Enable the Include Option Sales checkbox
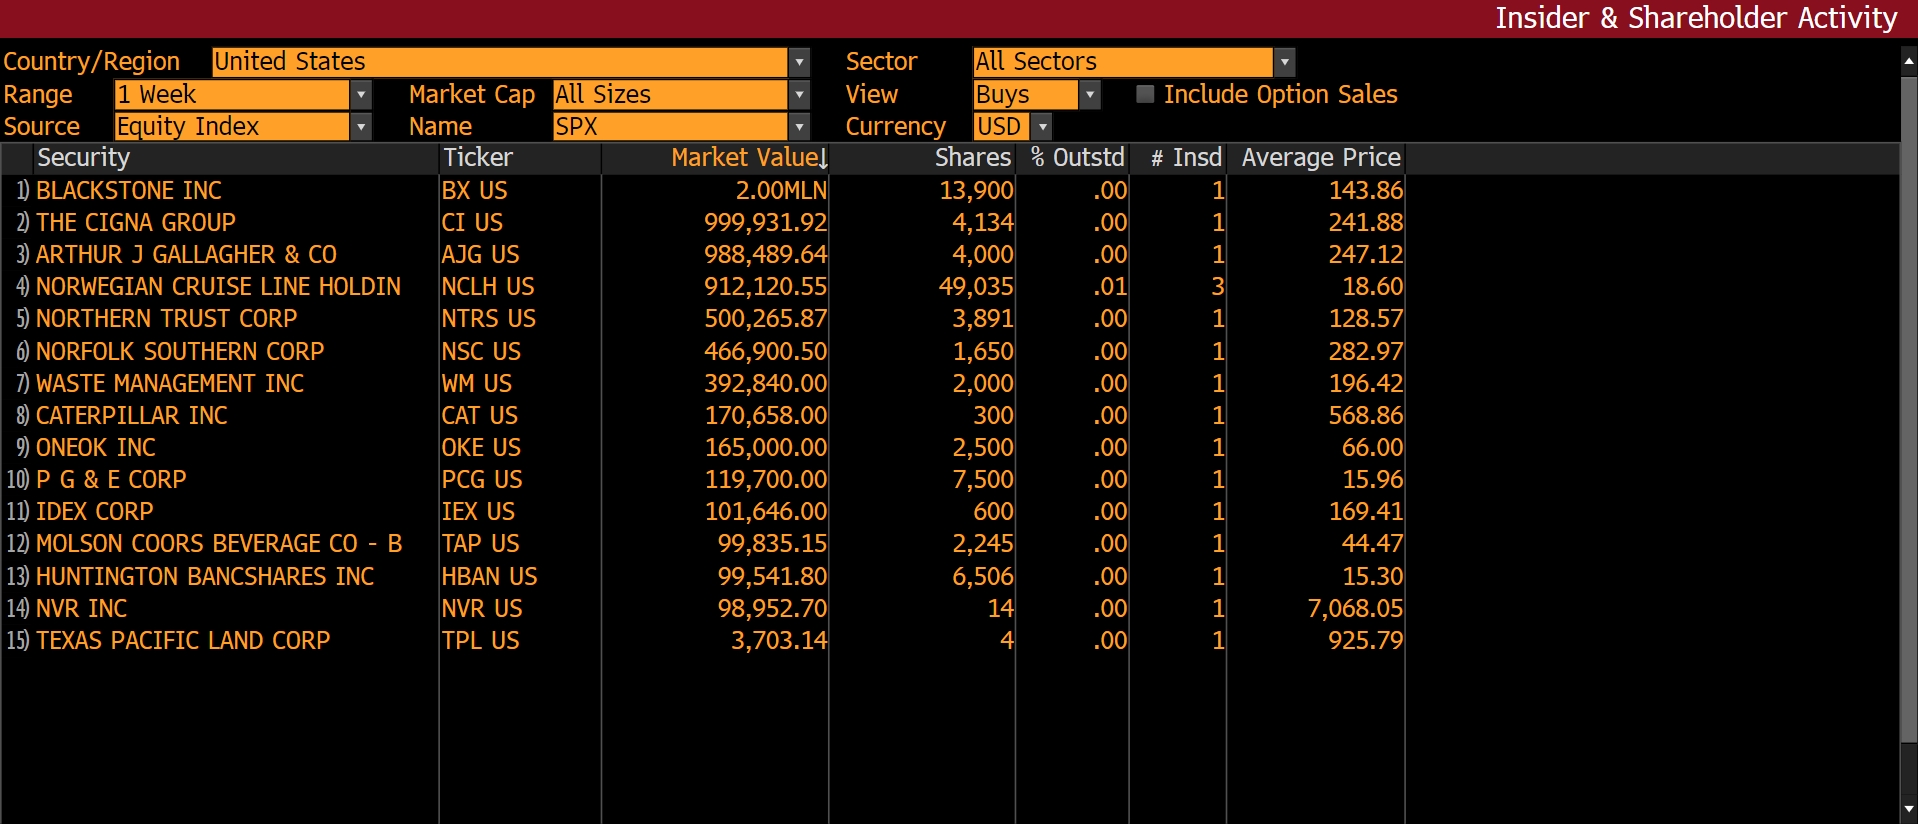Viewport: 1918px width, 824px height. click(1146, 94)
